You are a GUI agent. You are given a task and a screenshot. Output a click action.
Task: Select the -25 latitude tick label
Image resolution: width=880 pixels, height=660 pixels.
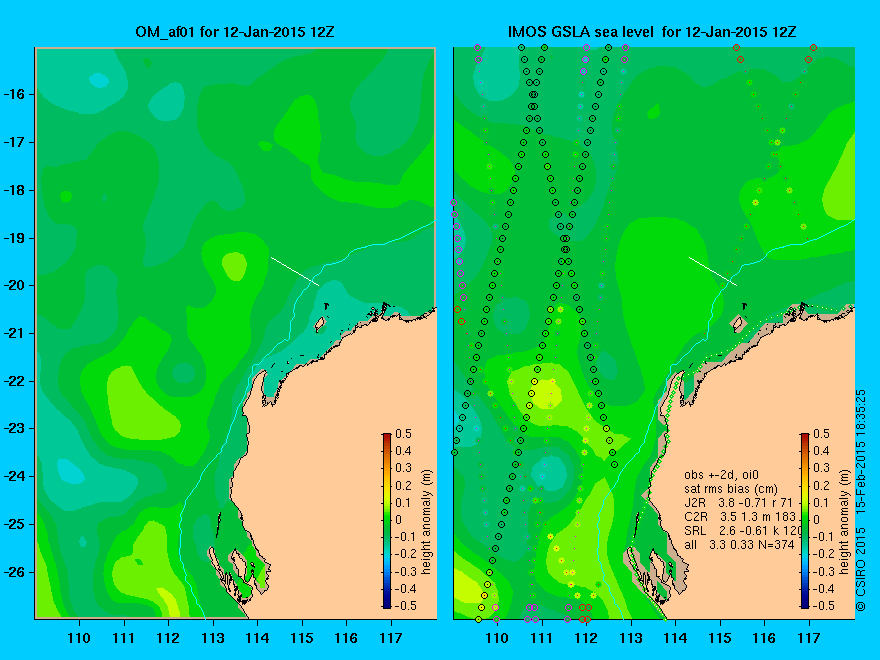[14, 524]
